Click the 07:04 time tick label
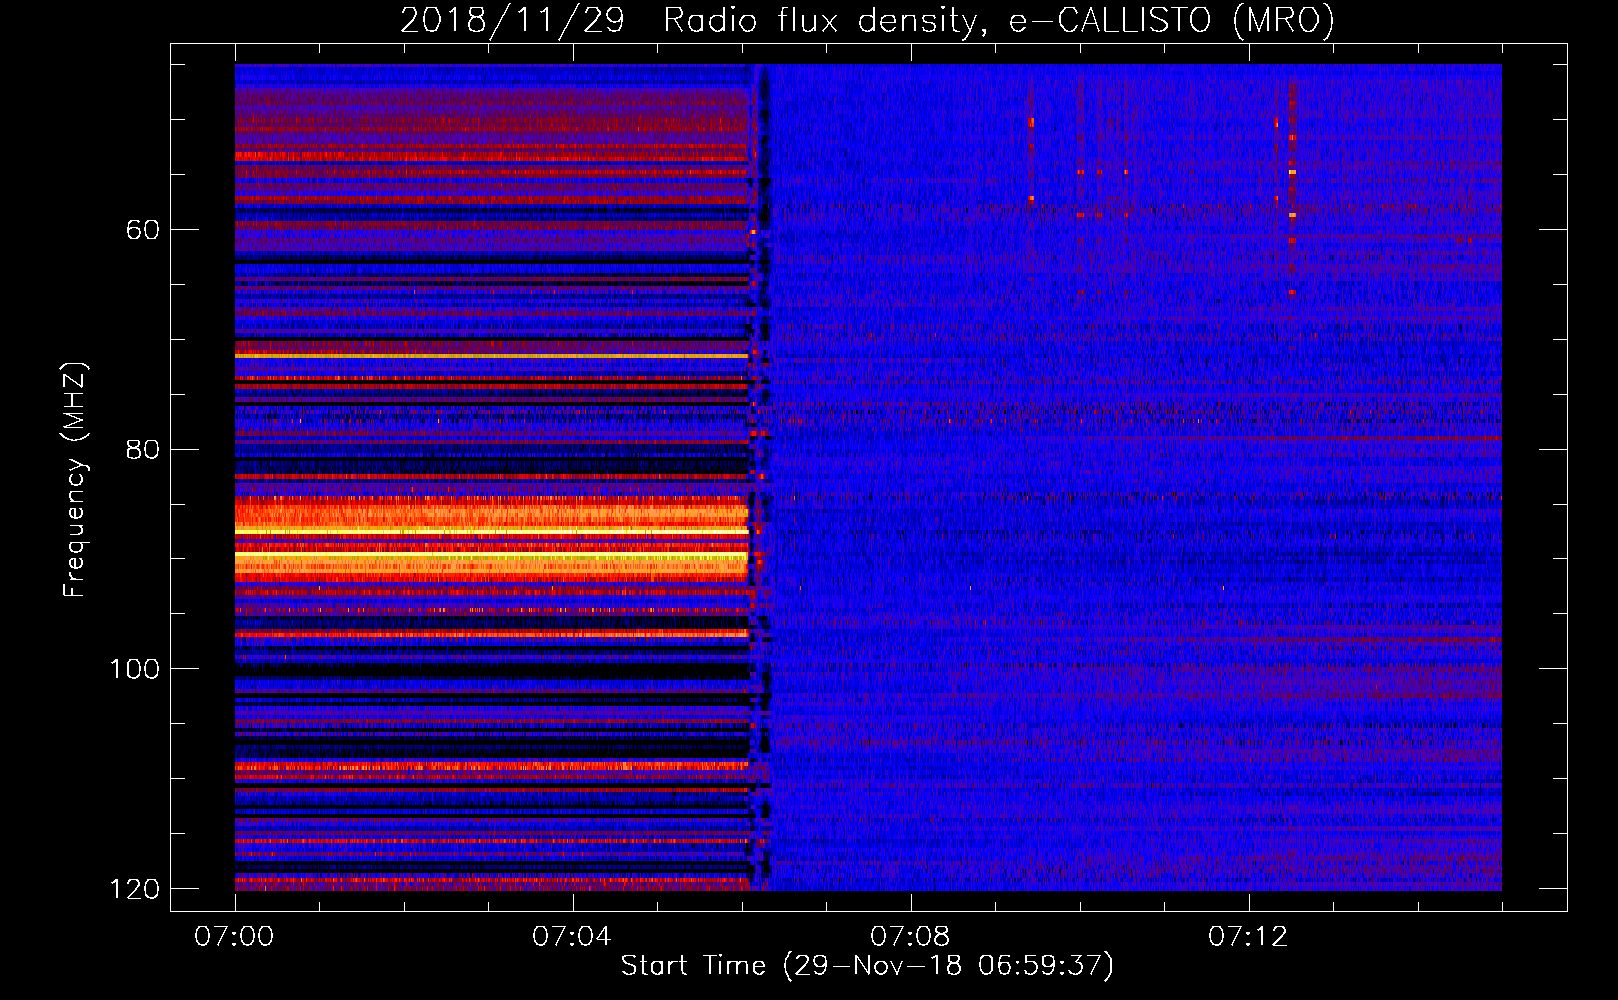Viewport: 1618px width, 1000px height. pyautogui.click(x=572, y=937)
